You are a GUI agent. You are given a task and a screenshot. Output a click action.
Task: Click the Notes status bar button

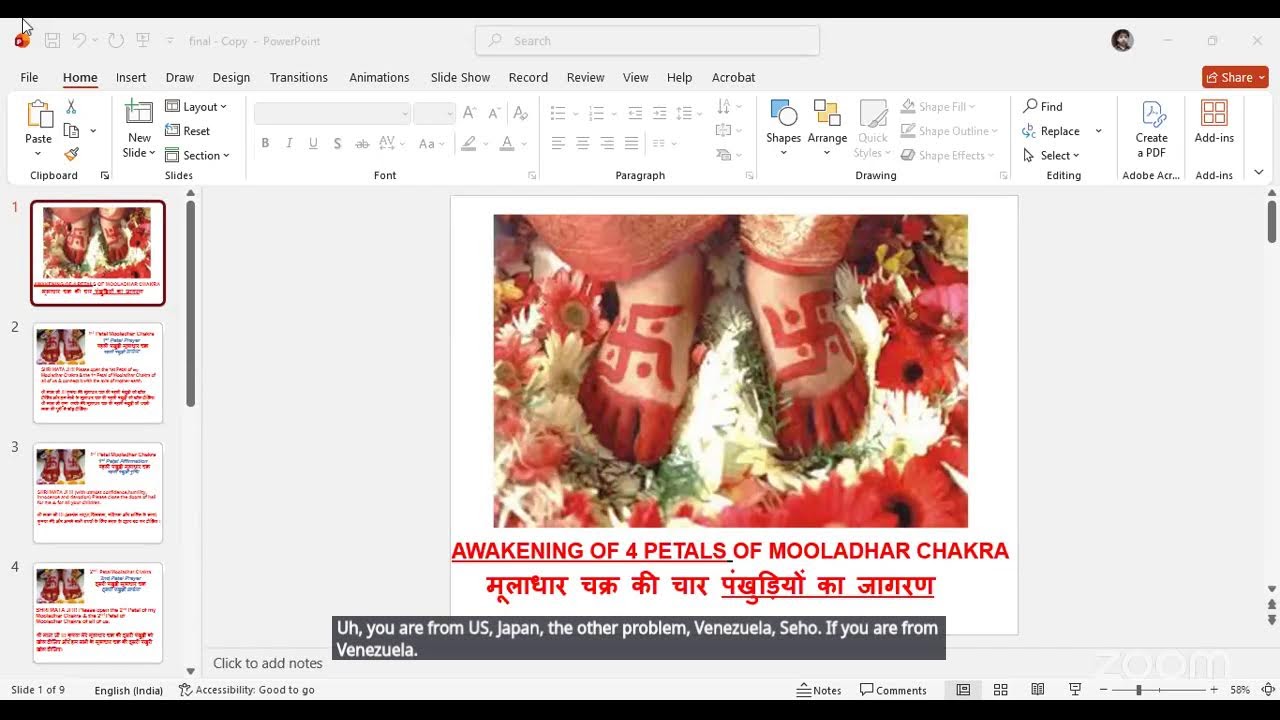819,690
